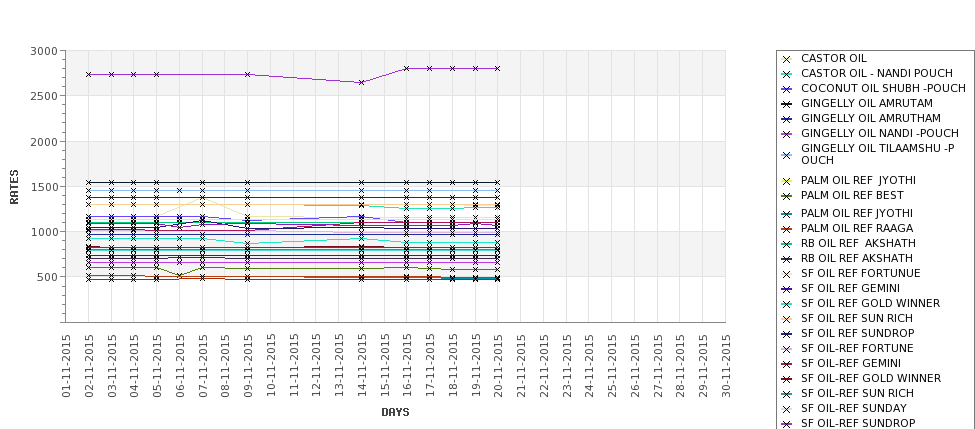Click SF OIL-REF SUNDAY legend label

coord(854,408)
